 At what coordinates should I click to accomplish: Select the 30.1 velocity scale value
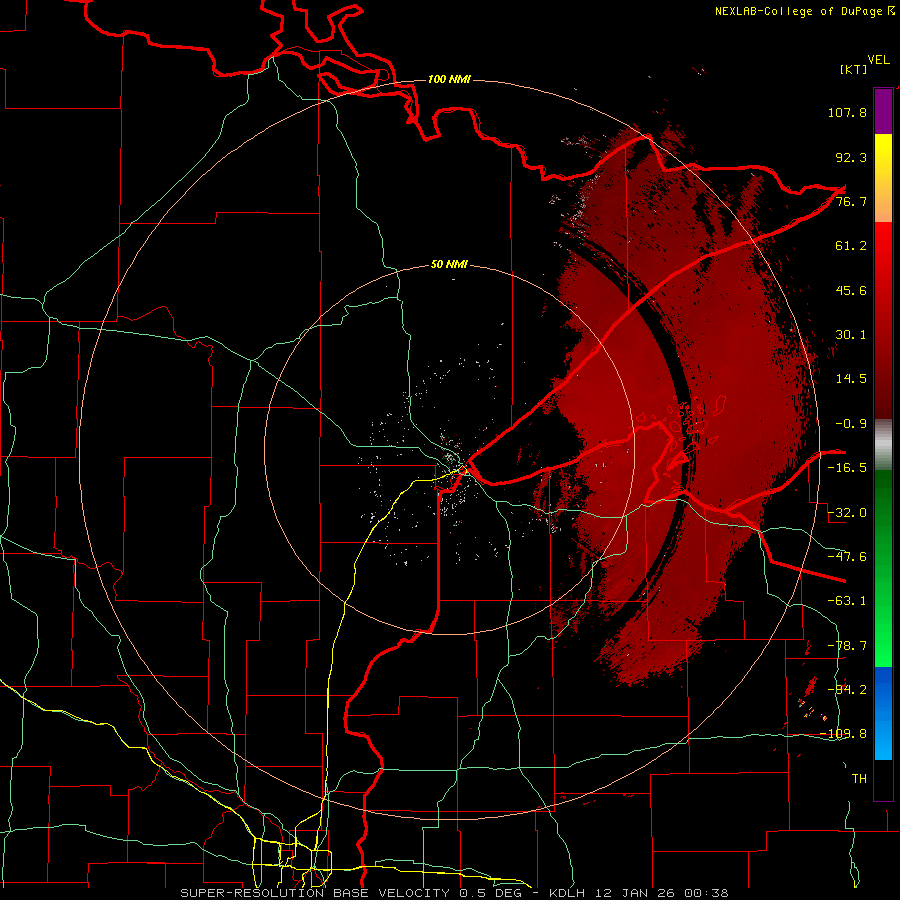tap(851, 335)
